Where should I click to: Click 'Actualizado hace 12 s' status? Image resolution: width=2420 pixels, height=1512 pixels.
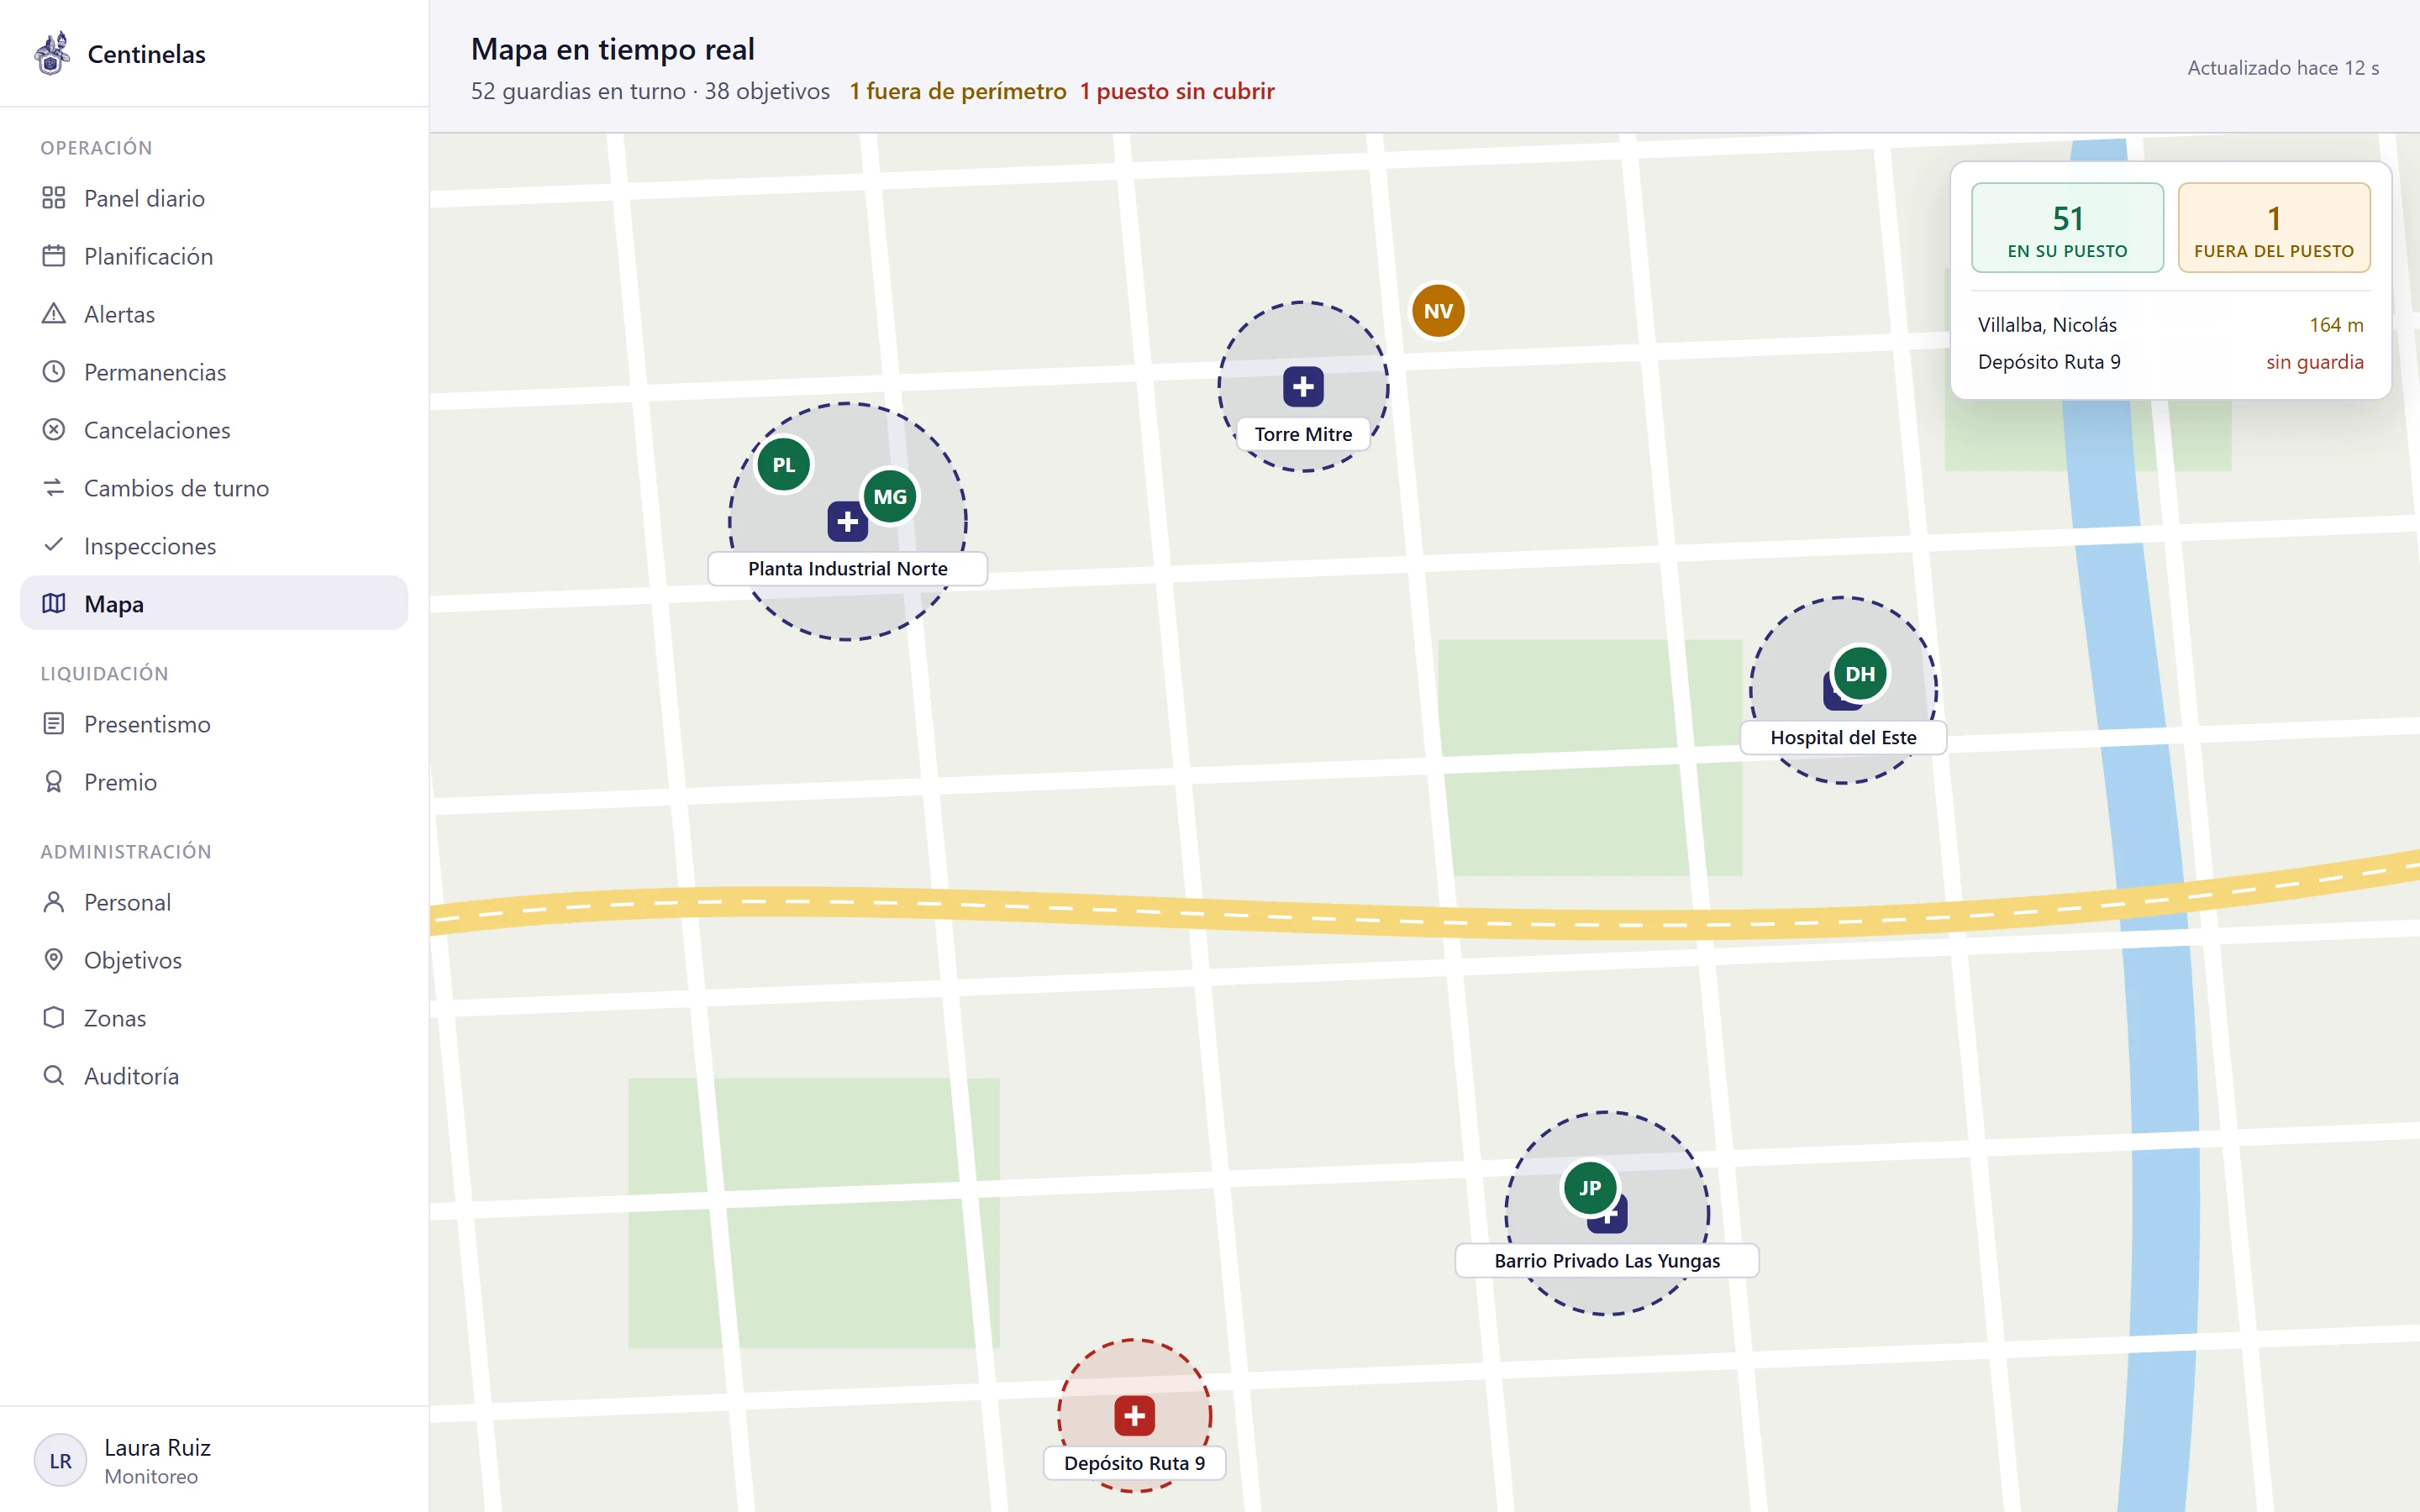tap(2283, 68)
